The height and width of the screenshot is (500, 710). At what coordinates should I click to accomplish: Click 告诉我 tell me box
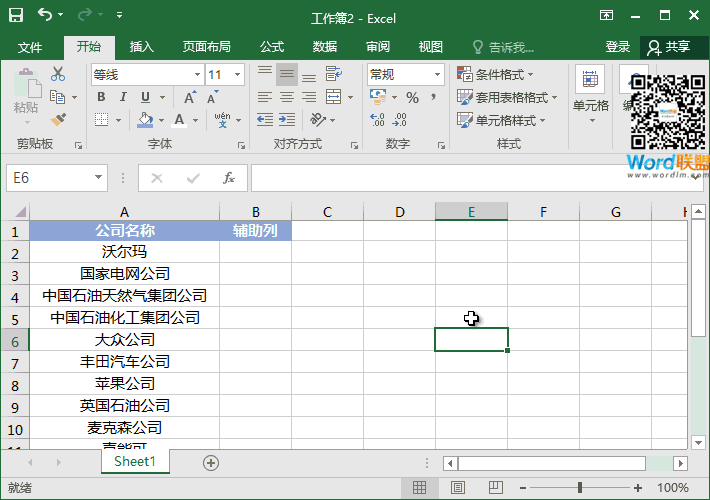click(504, 47)
